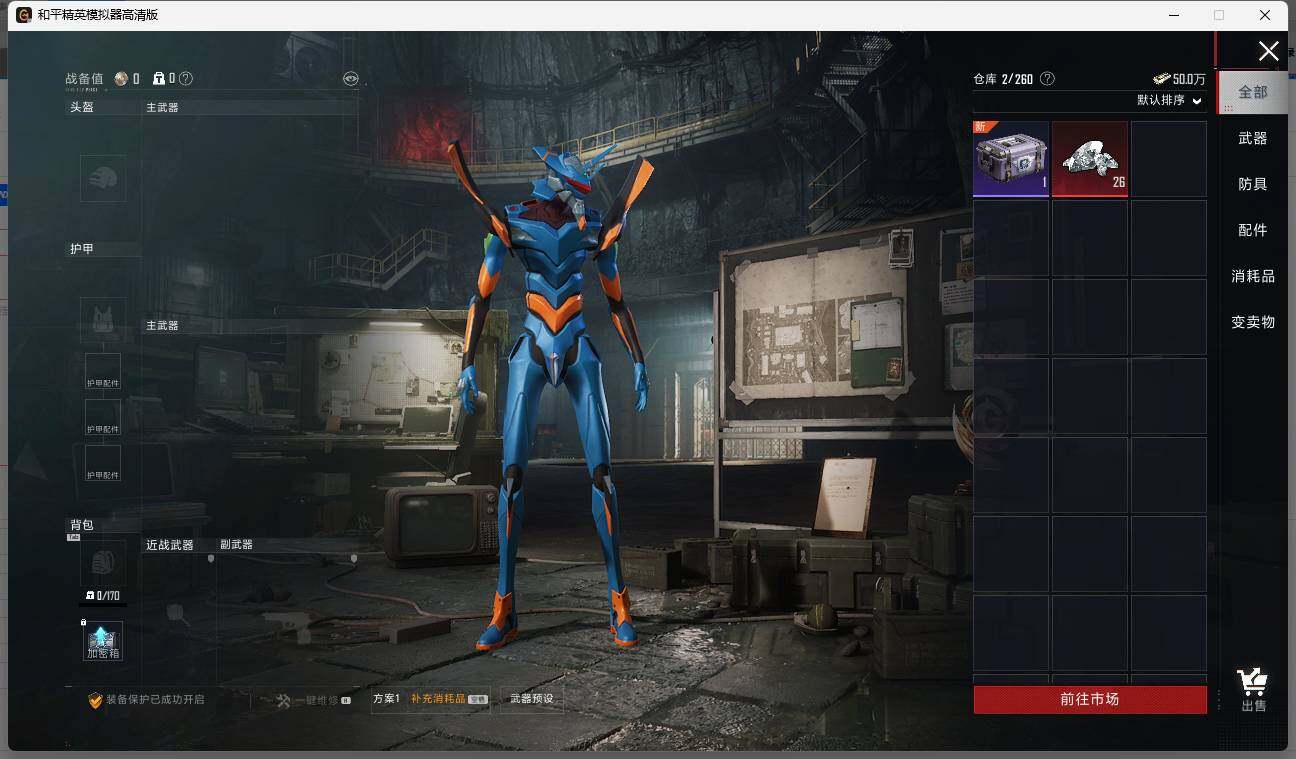The width and height of the screenshot is (1296, 759).
Task: Toggle the eye visibility icon above the loadout
Action: [350, 78]
